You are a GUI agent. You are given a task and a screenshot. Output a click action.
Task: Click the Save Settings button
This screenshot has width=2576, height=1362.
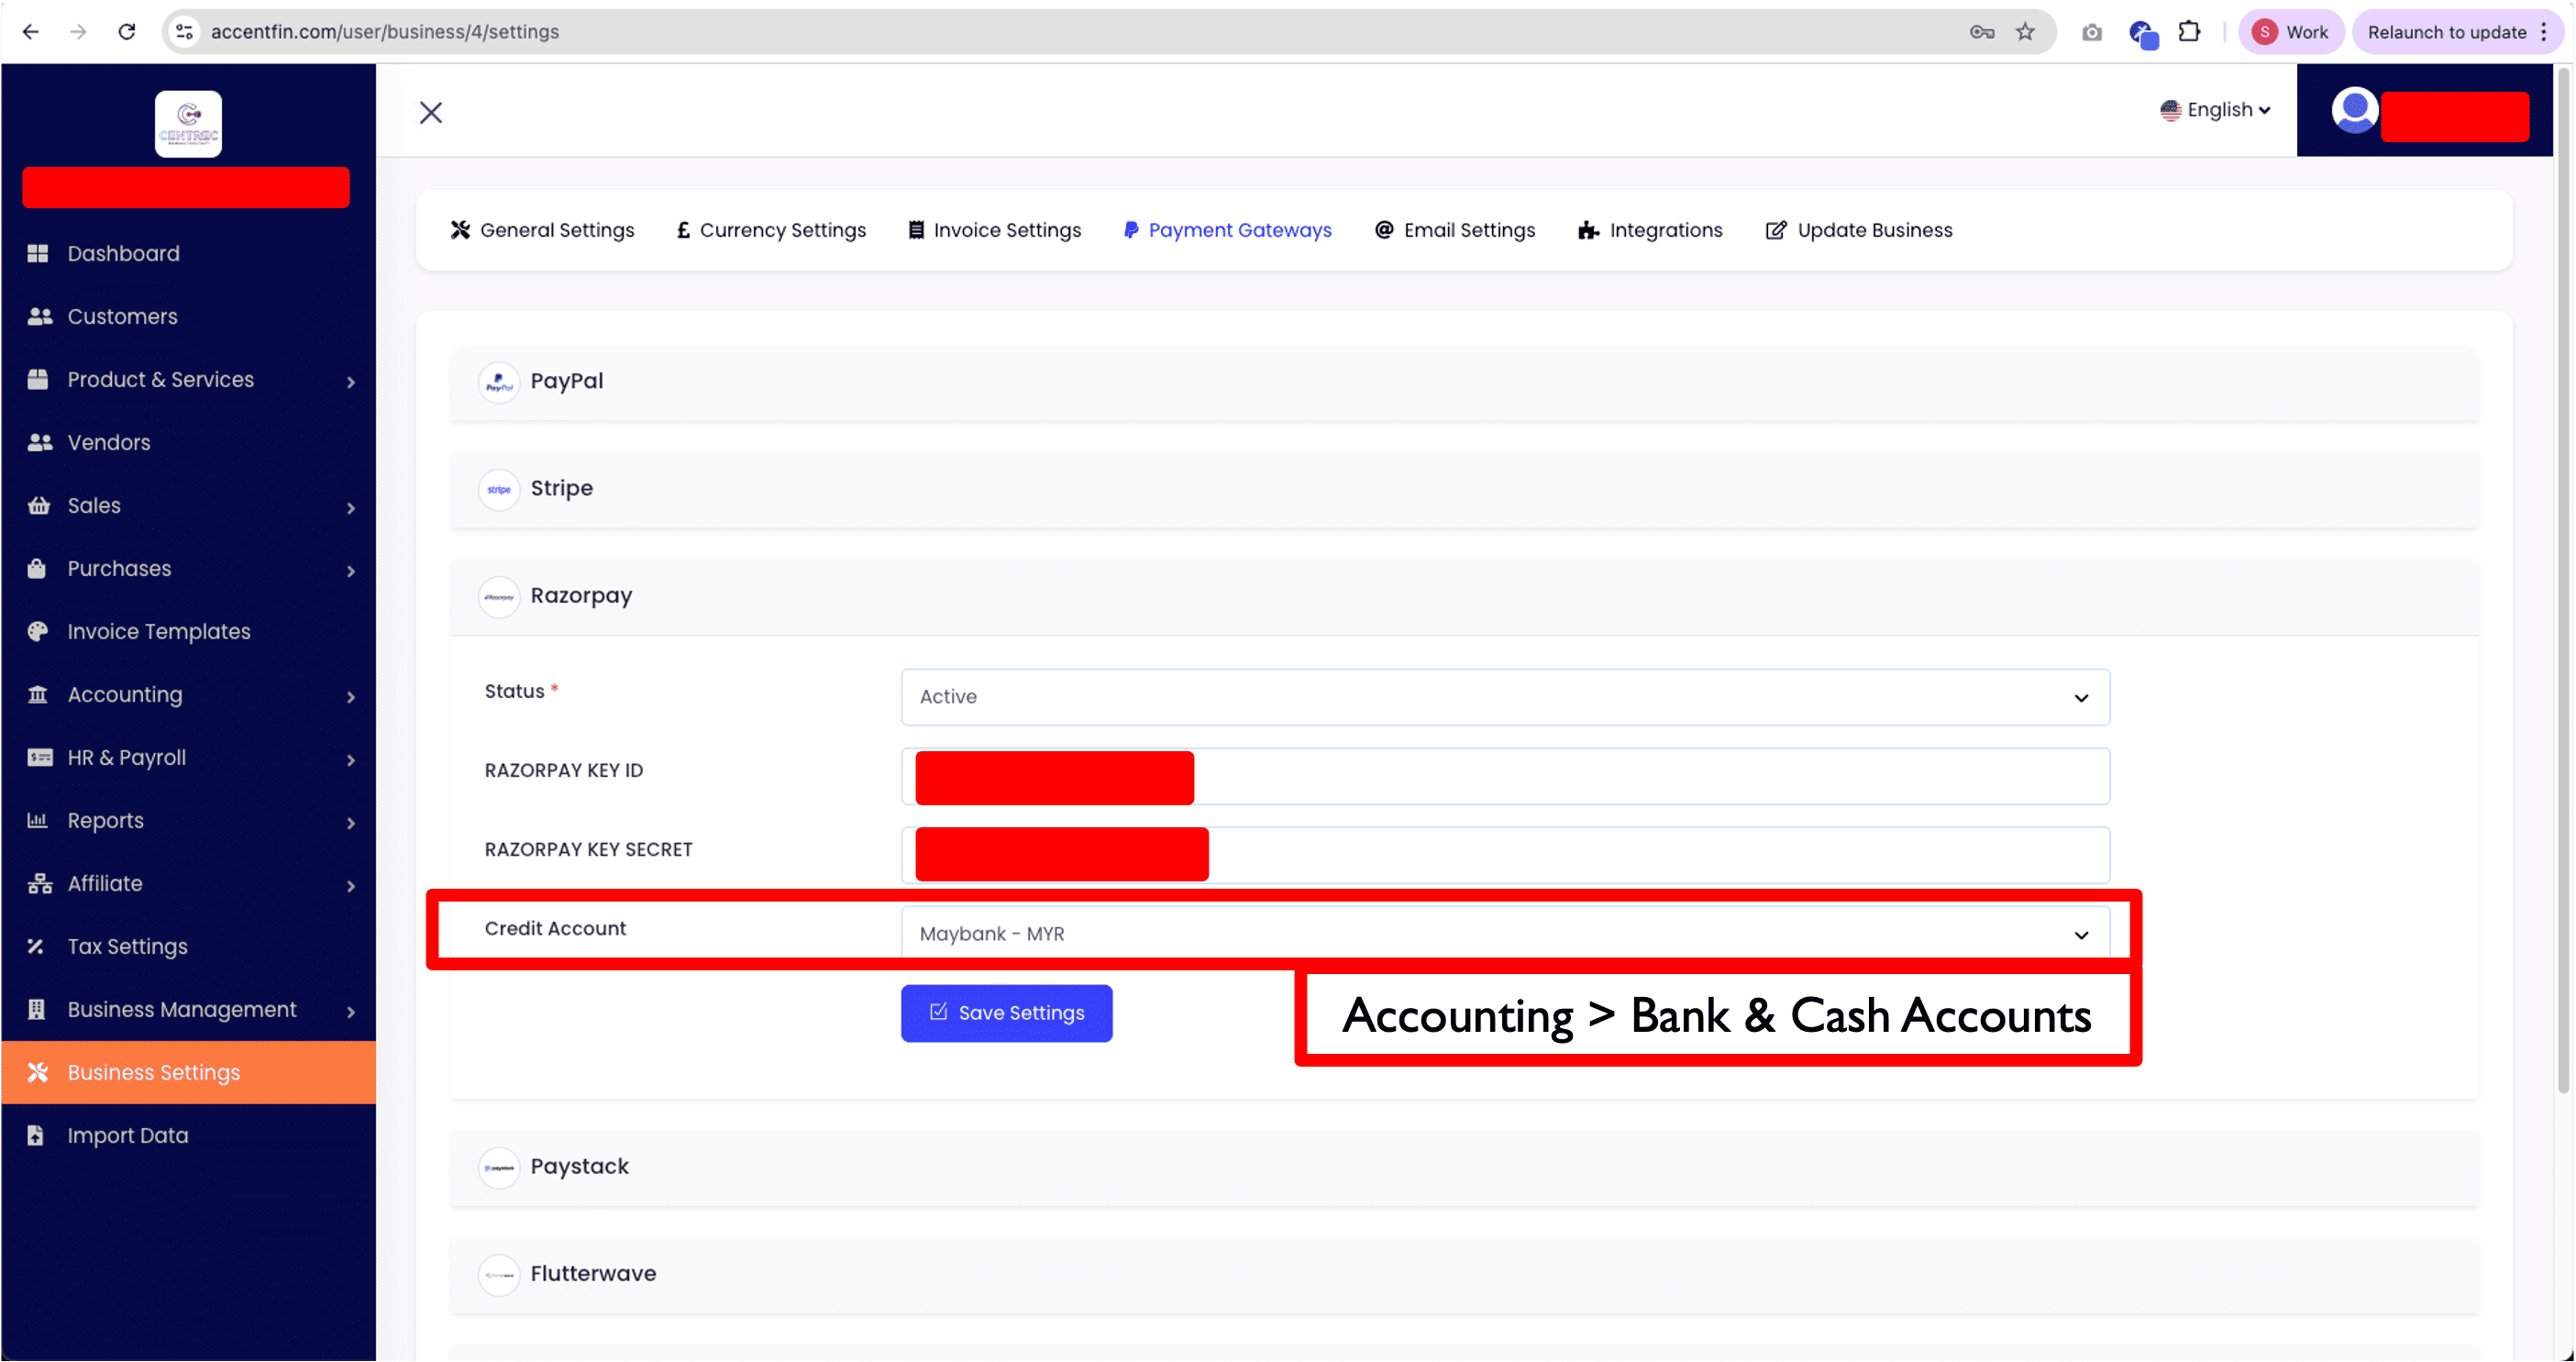point(1006,1013)
